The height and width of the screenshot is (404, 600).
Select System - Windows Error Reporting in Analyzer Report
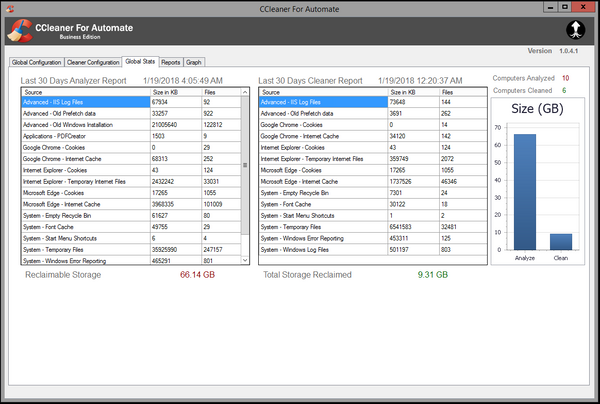click(x=131, y=261)
